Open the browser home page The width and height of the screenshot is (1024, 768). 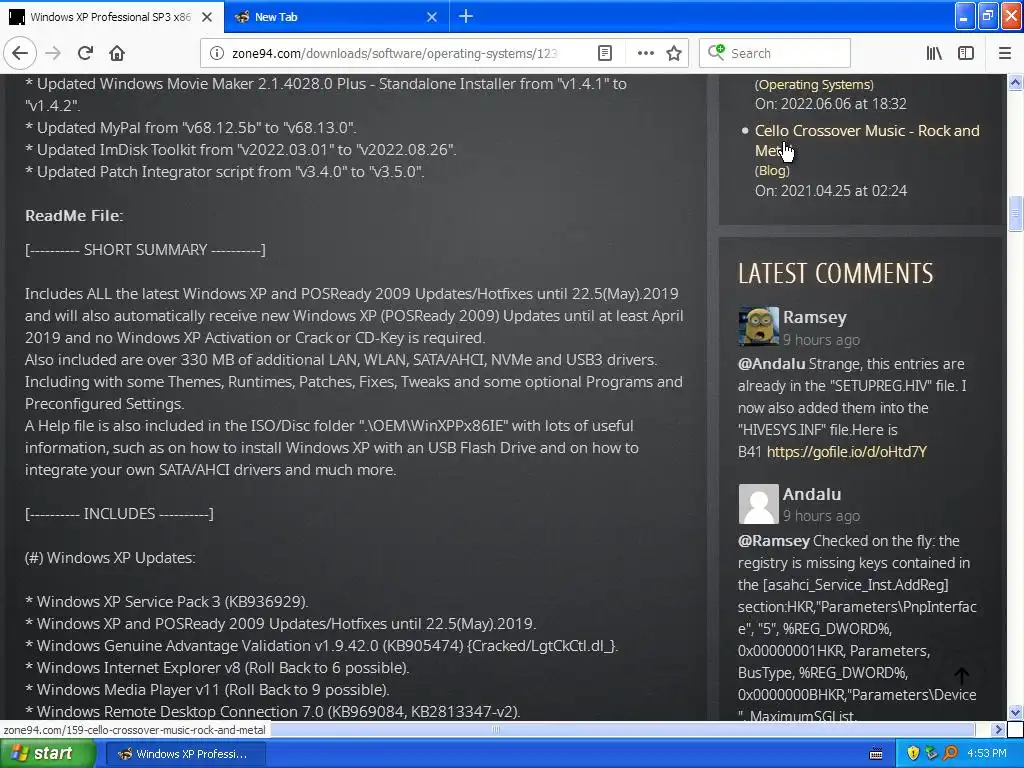(117, 53)
